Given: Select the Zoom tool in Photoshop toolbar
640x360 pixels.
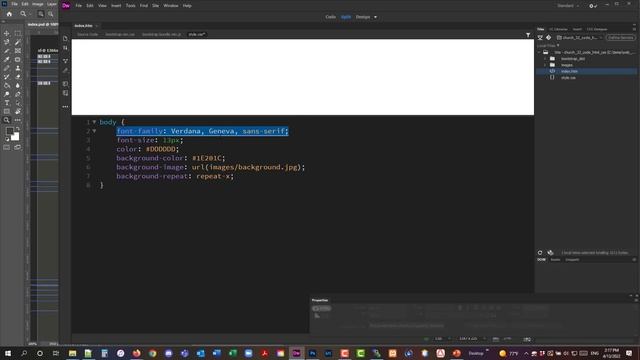Looking at the screenshot, I should click(7, 120).
